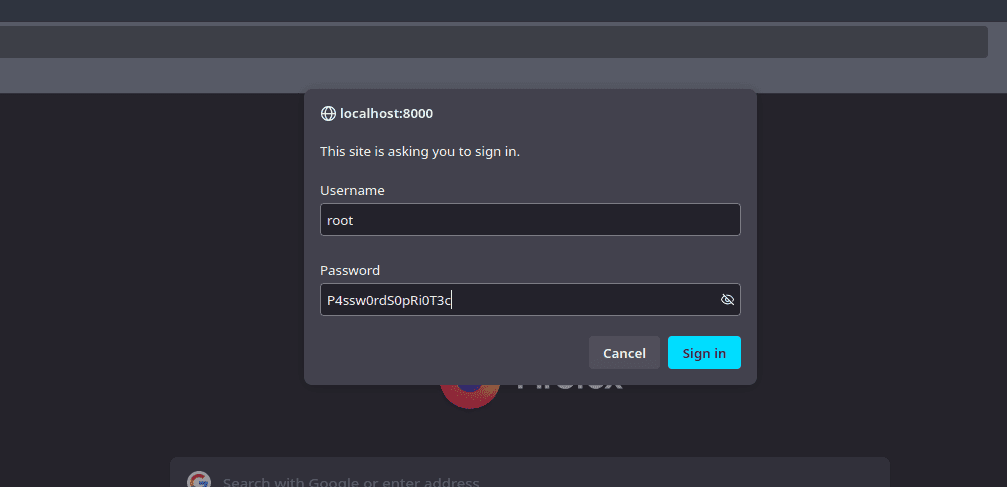The width and height of the screenshot is (1007, 487).
Task: Click the localhost:8000 host title text
Action: click(386, 114)
